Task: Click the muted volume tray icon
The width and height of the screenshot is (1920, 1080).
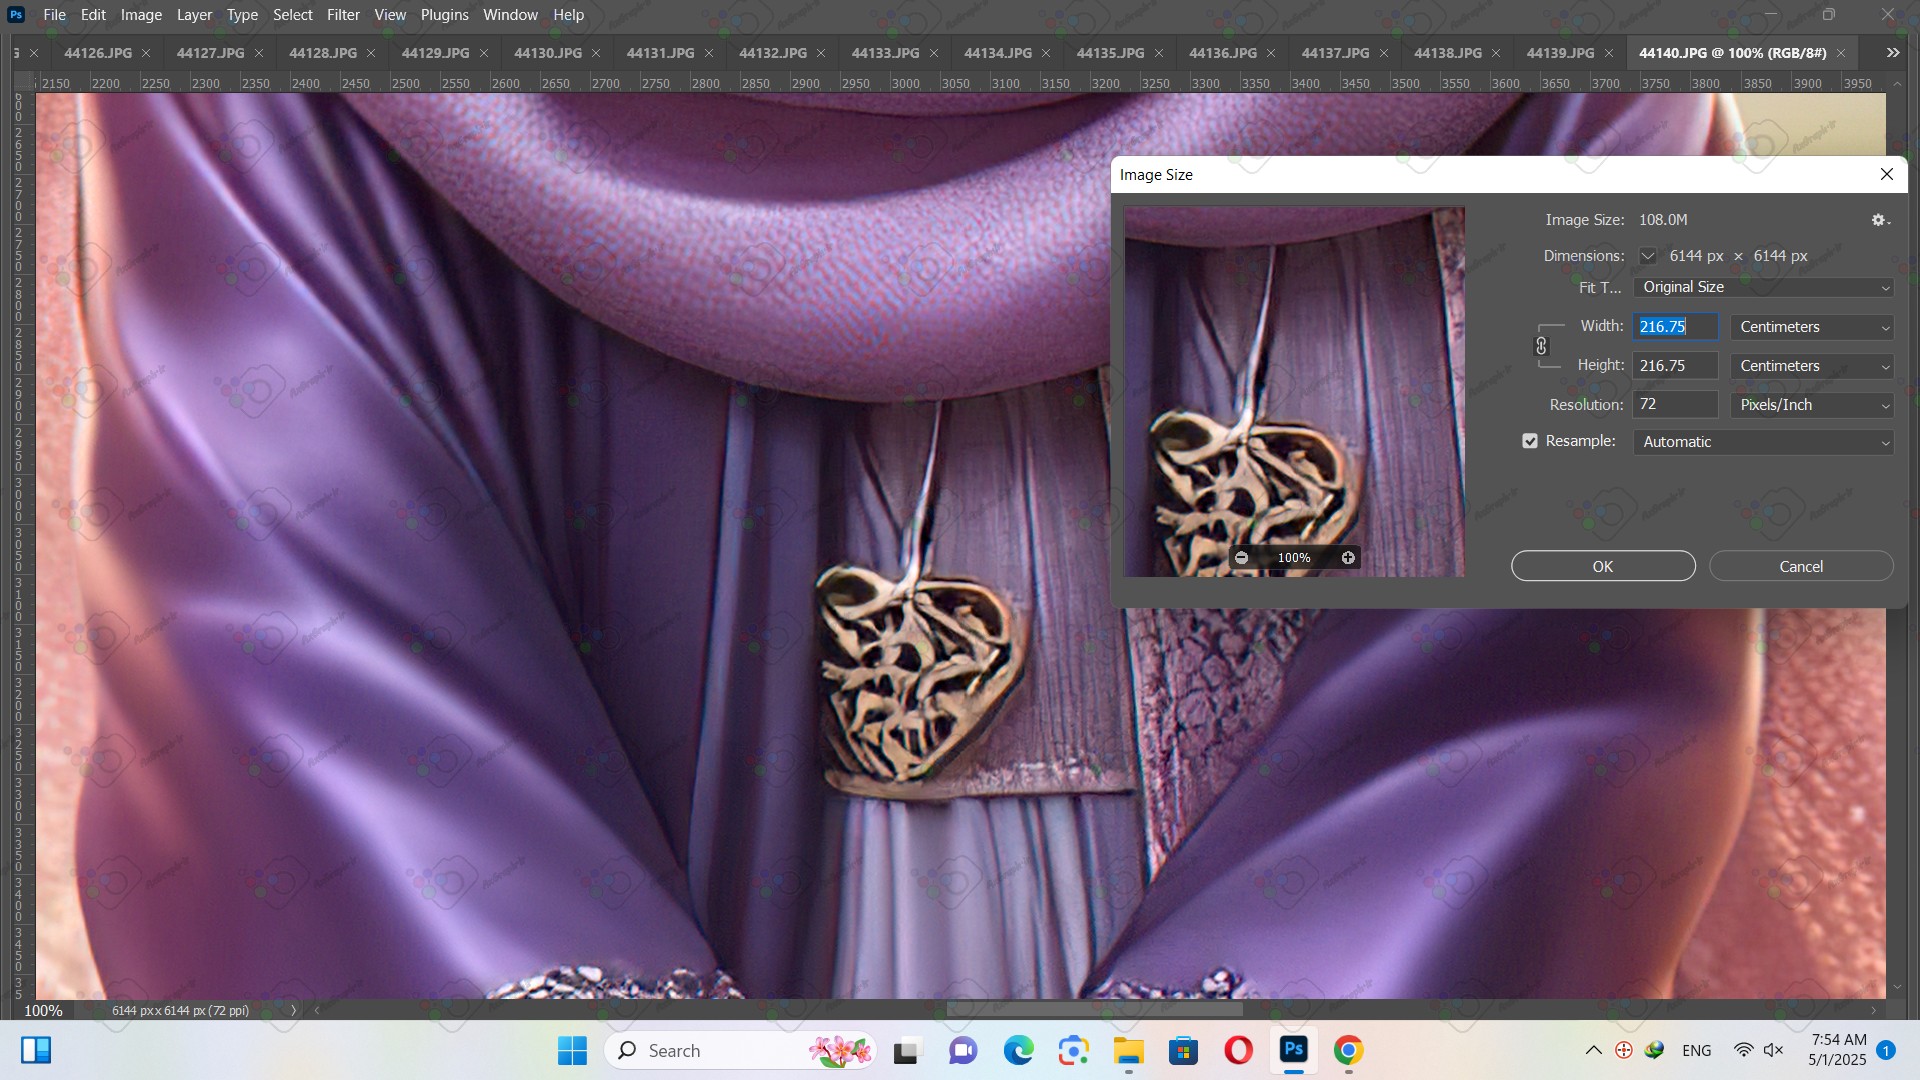Action: pos(1774,1051)
